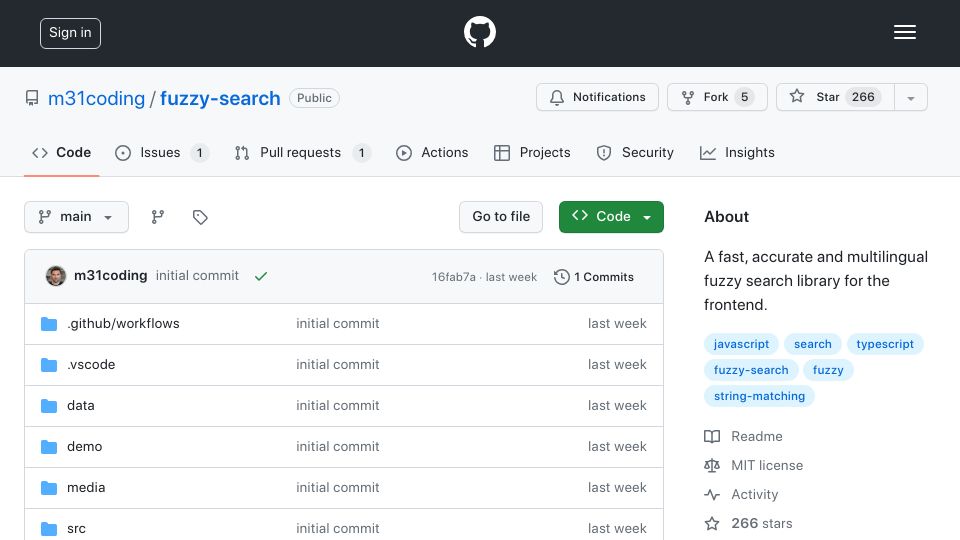Image resolution: width=960 pixels, height=540 pixels.
Task: Select the search topic tag
Action: point(813,344)
